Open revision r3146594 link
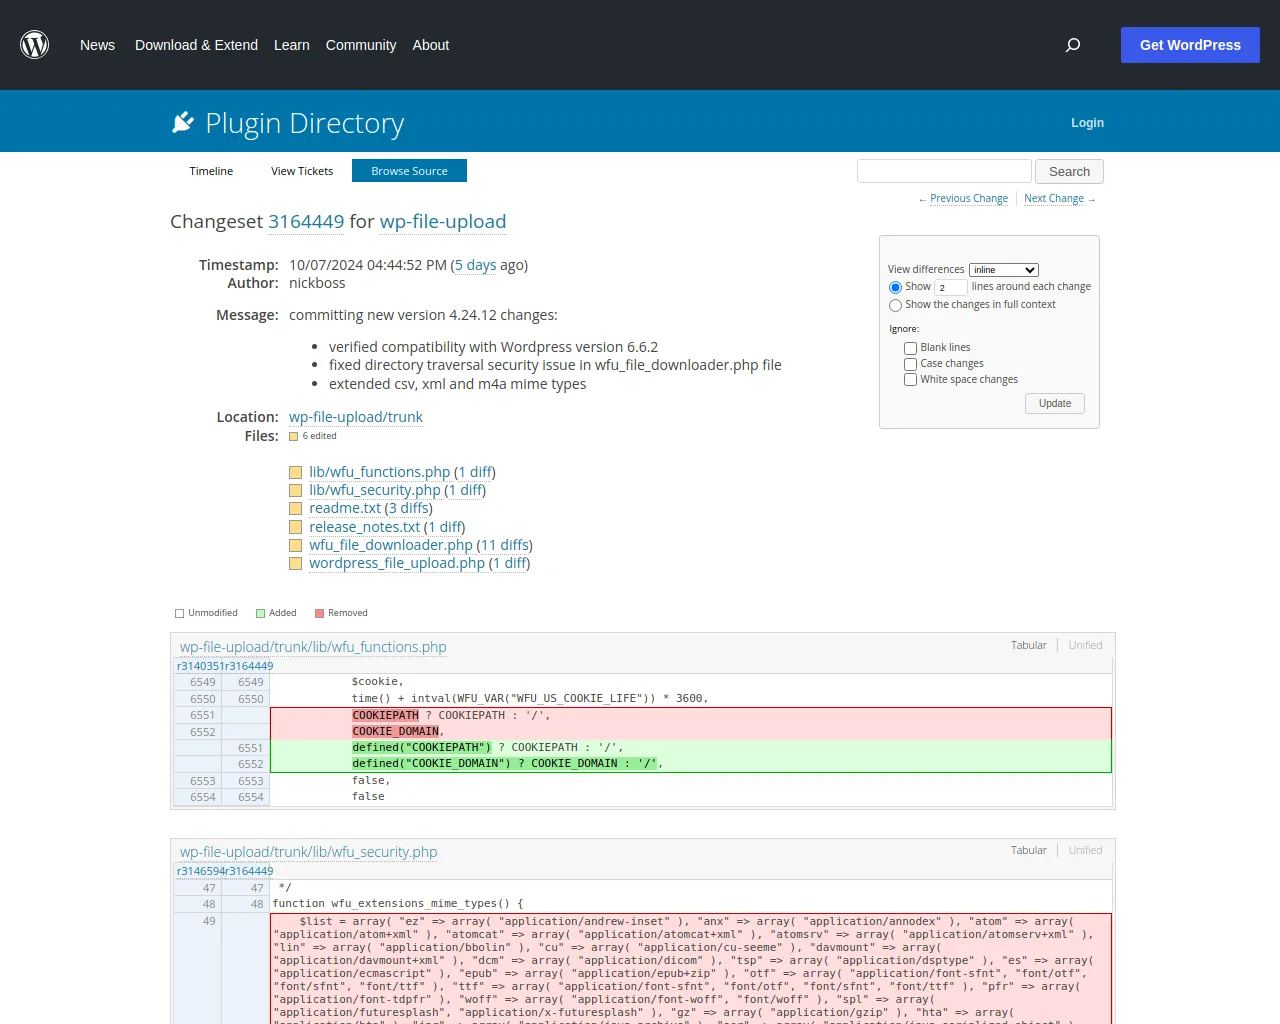The height and width of the screenshot is (1024, 1280). (x=200, y=871)
